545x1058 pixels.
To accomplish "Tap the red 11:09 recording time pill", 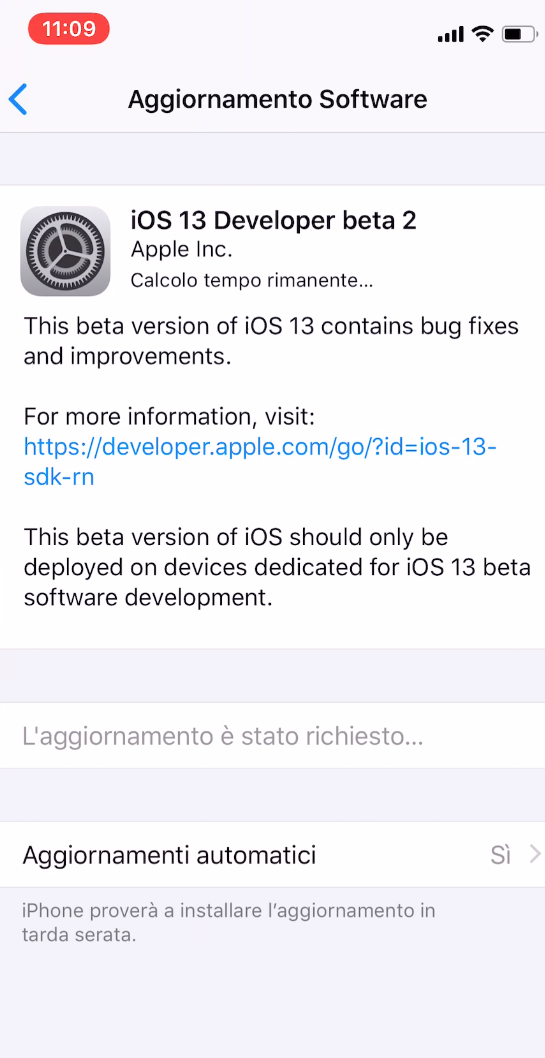I will [x=69, y=29].
